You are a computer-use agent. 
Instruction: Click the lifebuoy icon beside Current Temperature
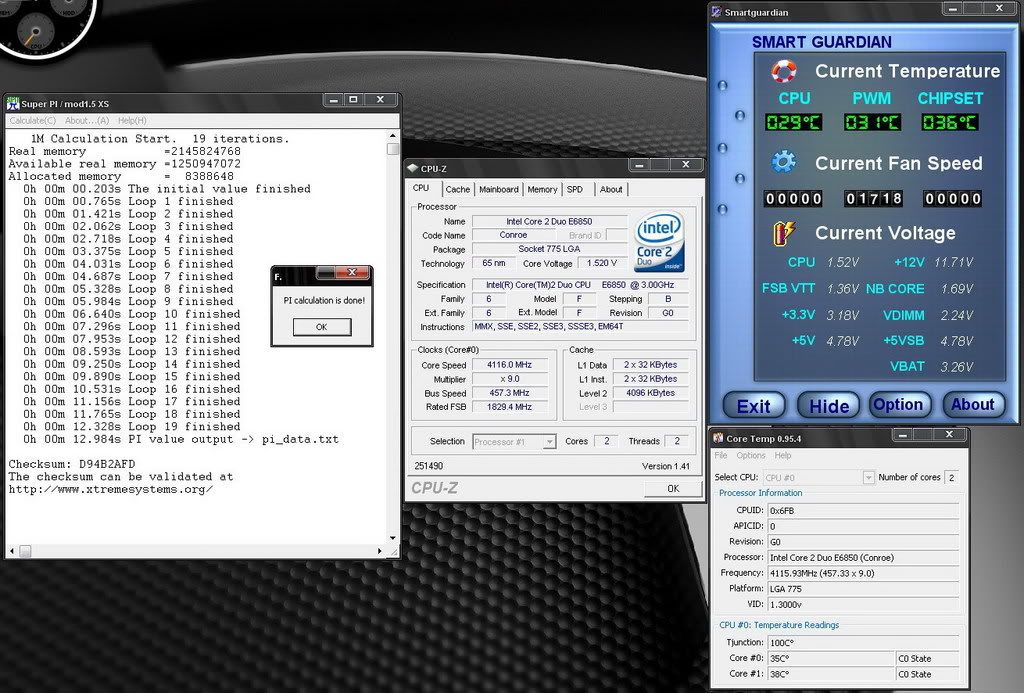pos(784,71)
